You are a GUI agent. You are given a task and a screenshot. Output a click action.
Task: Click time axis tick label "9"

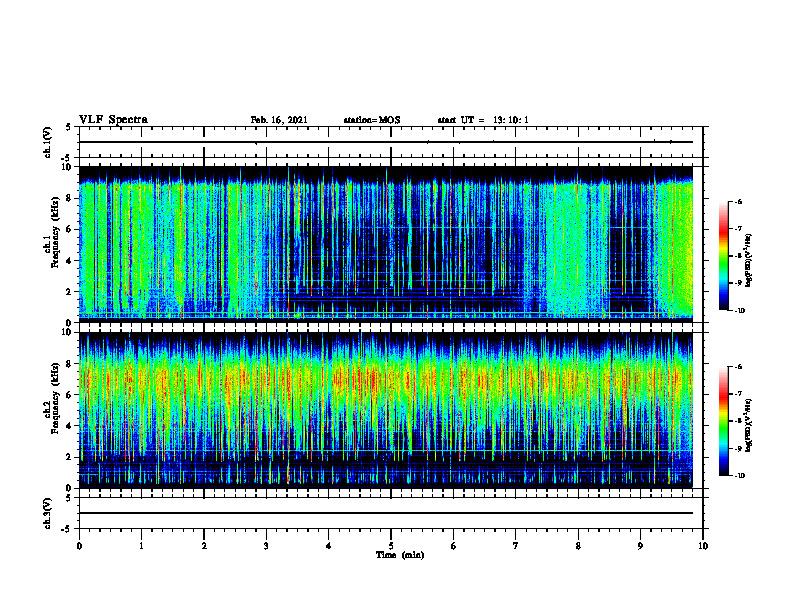click(640, 546)
